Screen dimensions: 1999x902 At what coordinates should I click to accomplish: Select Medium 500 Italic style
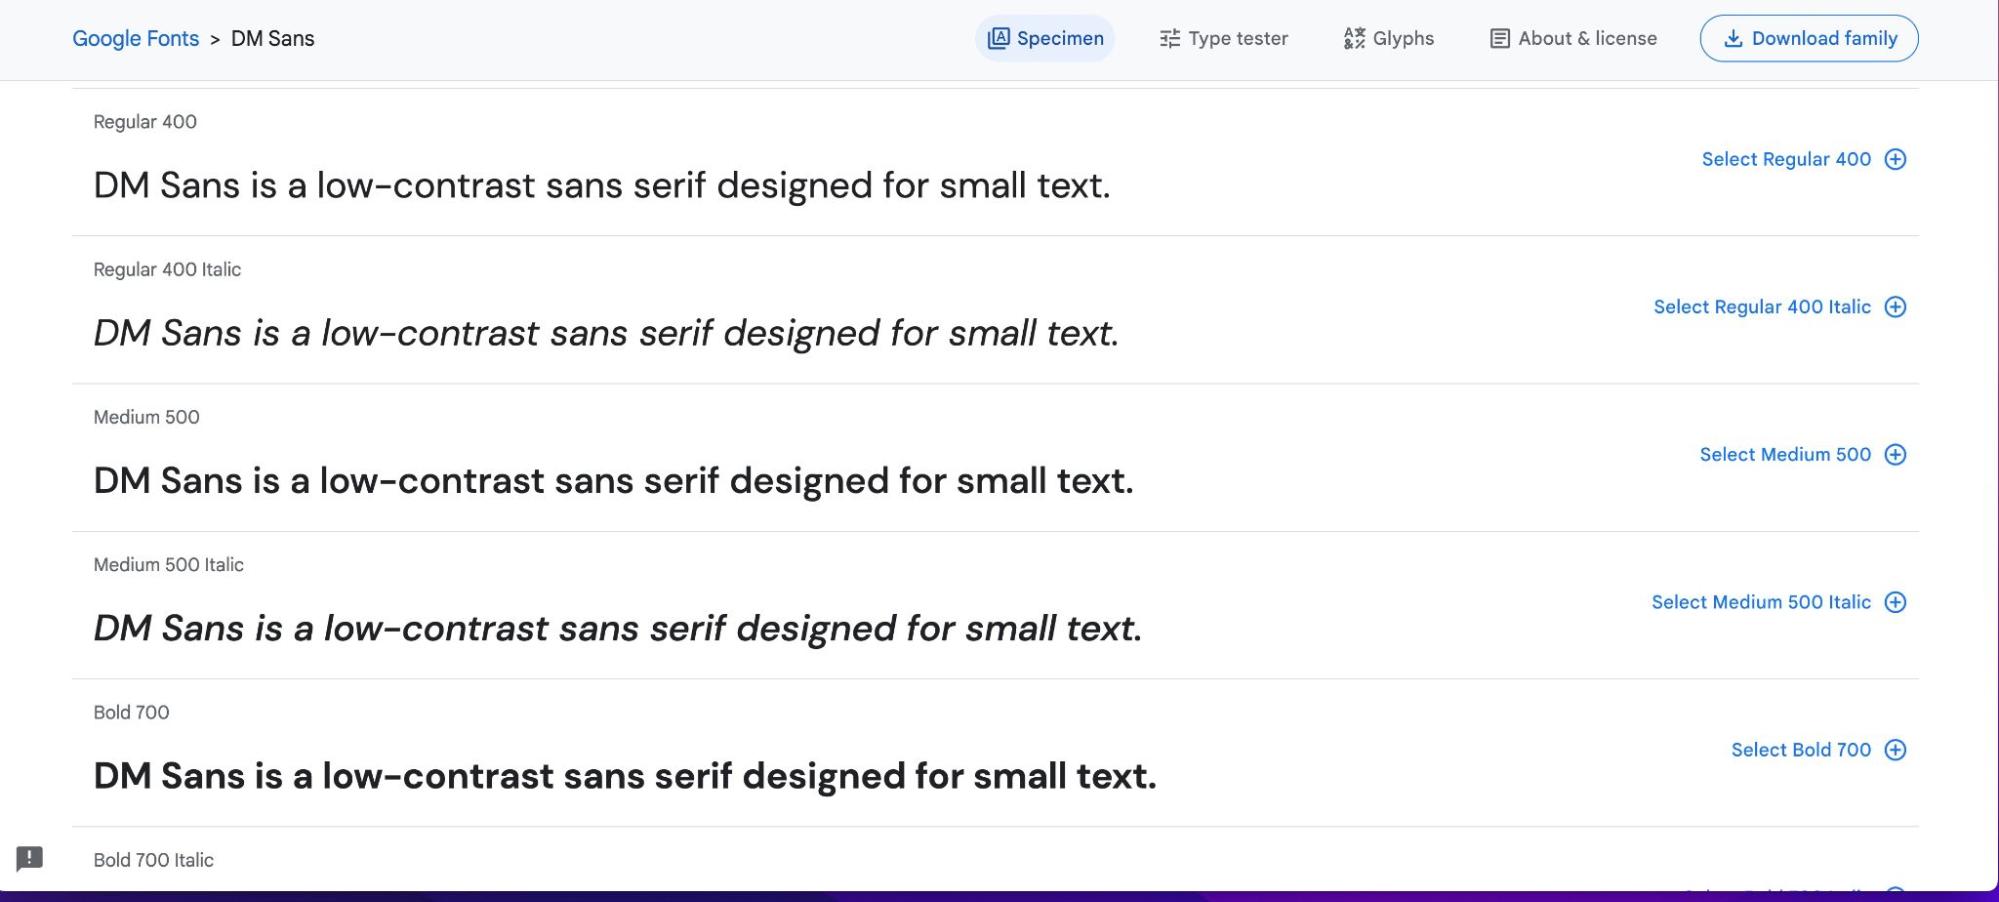point(1761,602)
